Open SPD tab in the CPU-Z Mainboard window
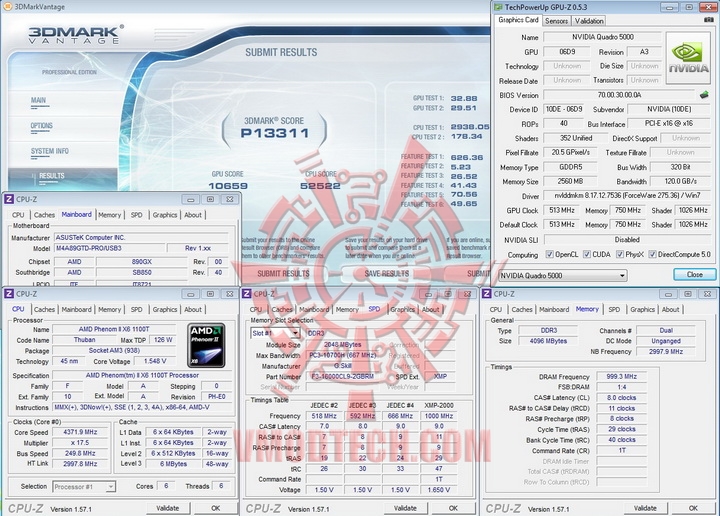The height and width of the screenshot is (516, 720). tap(136, 215)
